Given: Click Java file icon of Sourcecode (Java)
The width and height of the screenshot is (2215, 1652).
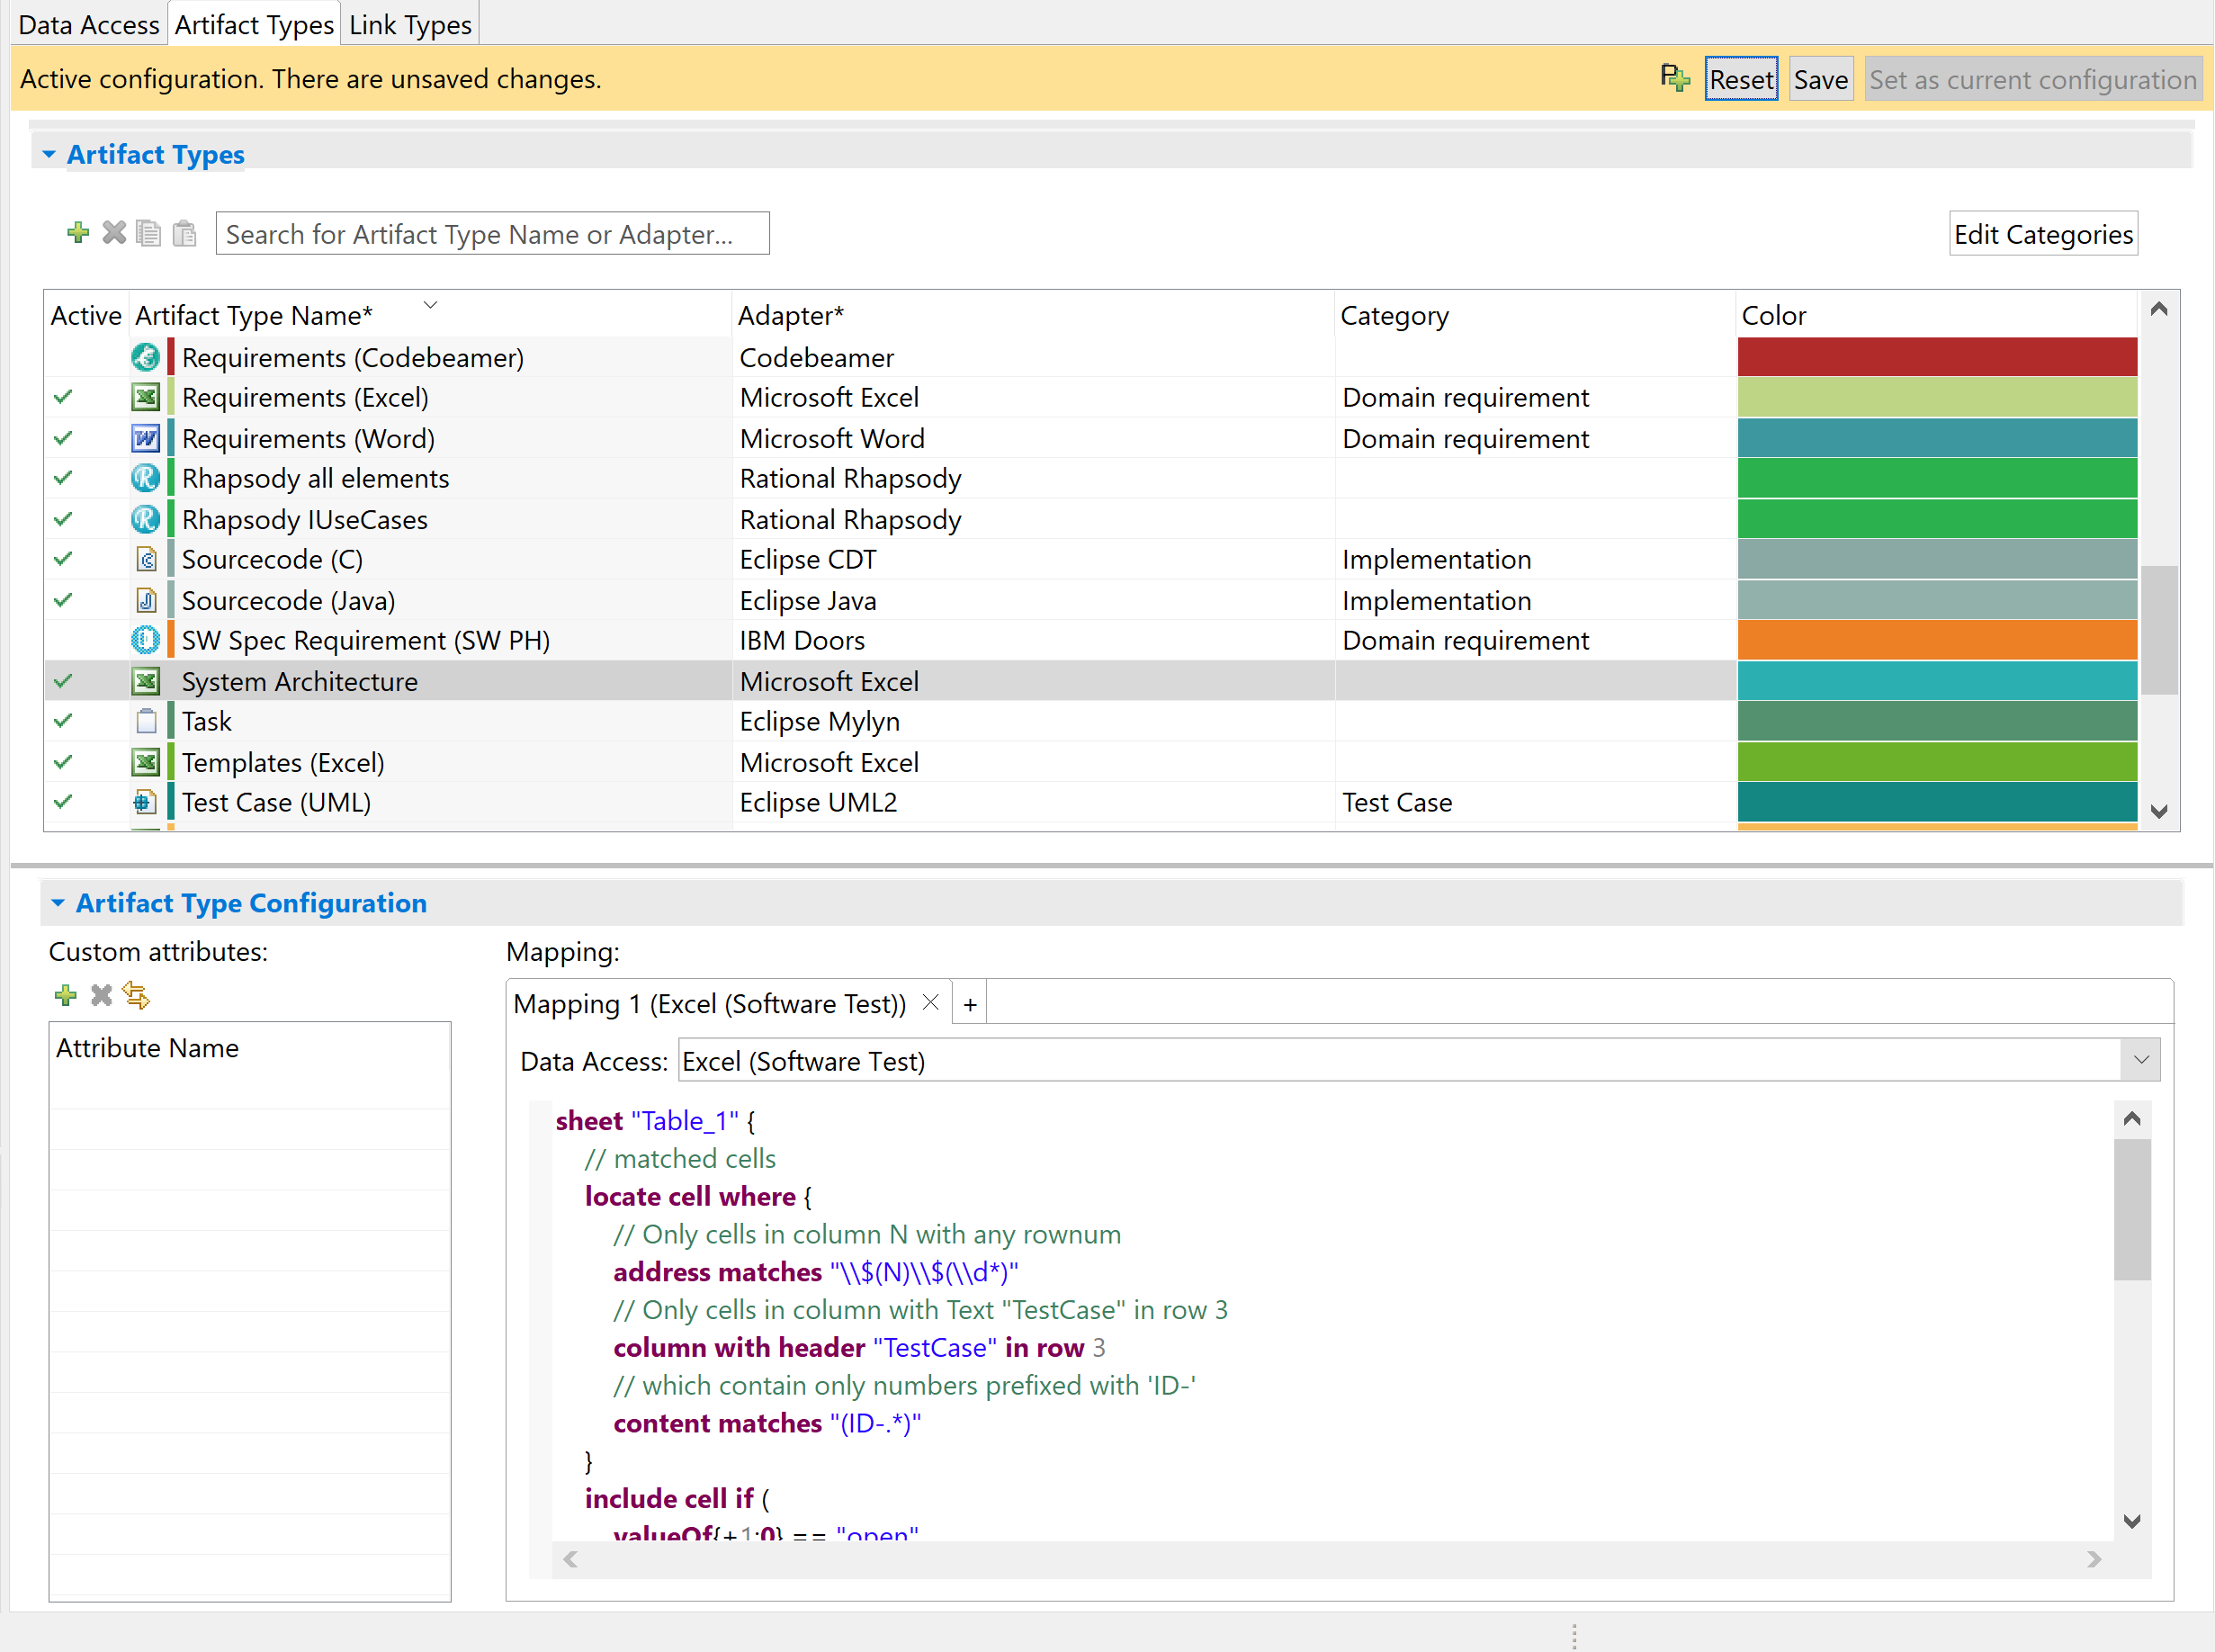Looking at the screenshot, I should point(146,600).
